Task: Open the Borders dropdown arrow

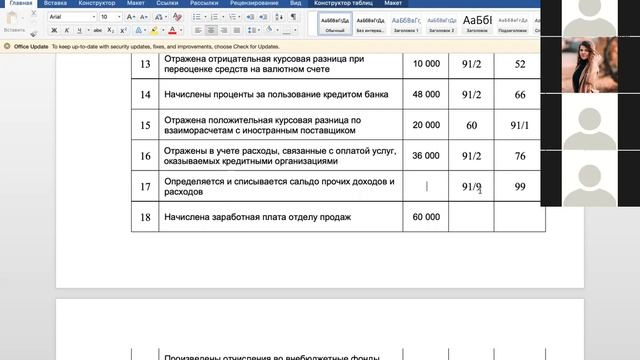Action: point(295,30)
